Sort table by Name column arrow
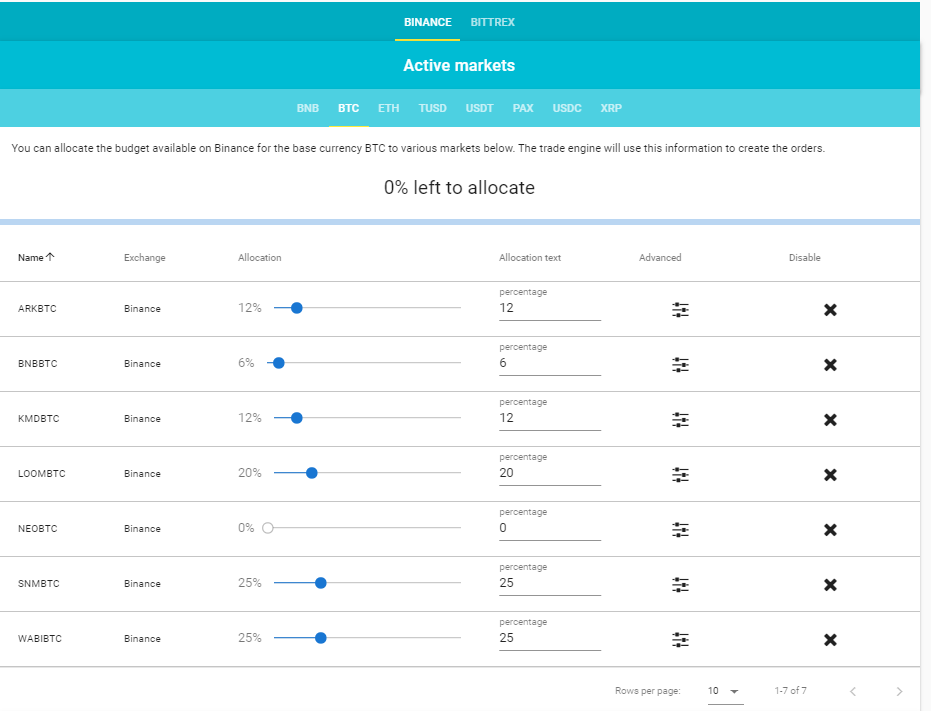The height and width of the screenshot is (711, 931). point(50,257)
